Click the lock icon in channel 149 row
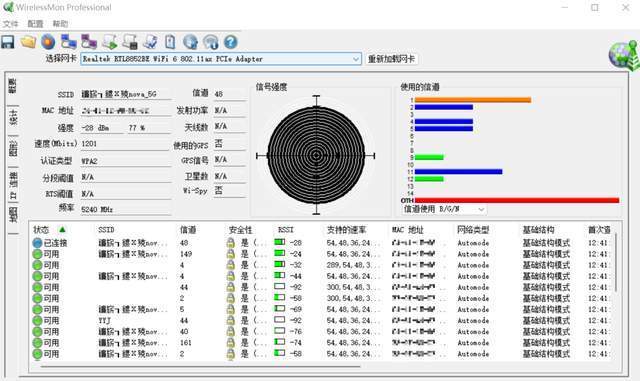 pos(231,254)
